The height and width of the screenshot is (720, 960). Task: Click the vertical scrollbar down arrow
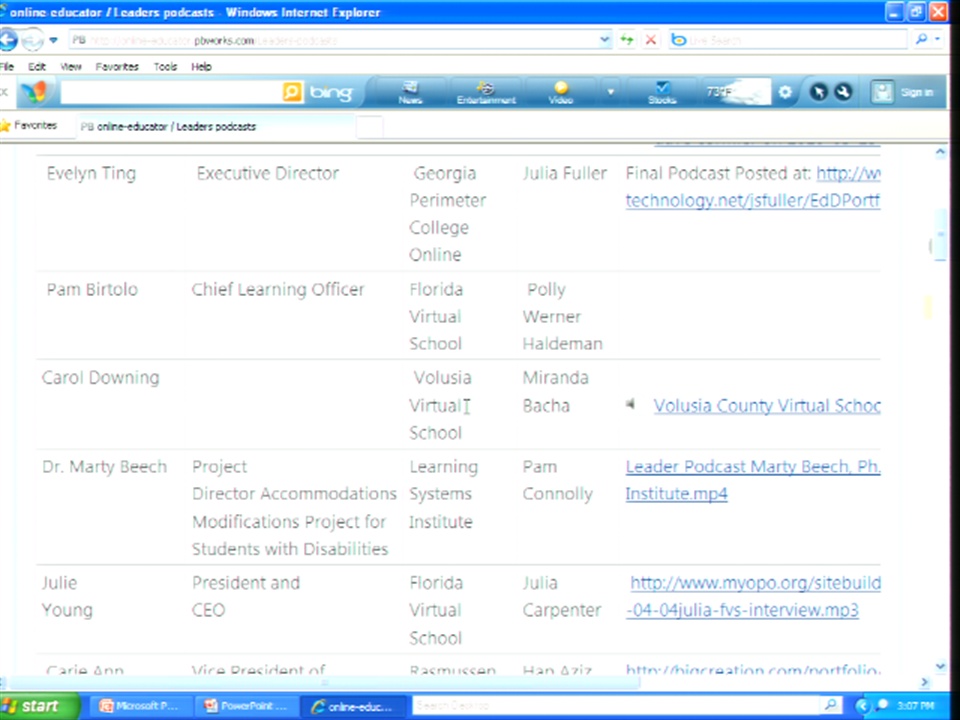coord(940,666)
